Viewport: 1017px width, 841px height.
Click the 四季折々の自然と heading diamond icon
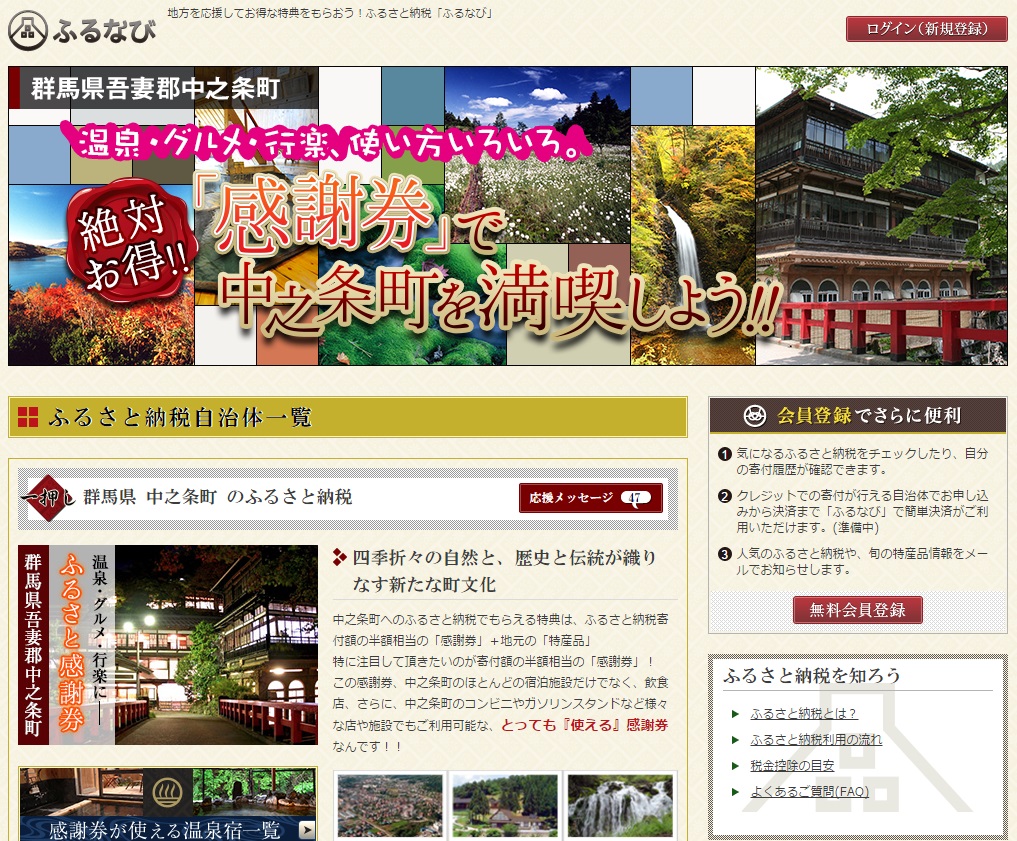point(340,557)
